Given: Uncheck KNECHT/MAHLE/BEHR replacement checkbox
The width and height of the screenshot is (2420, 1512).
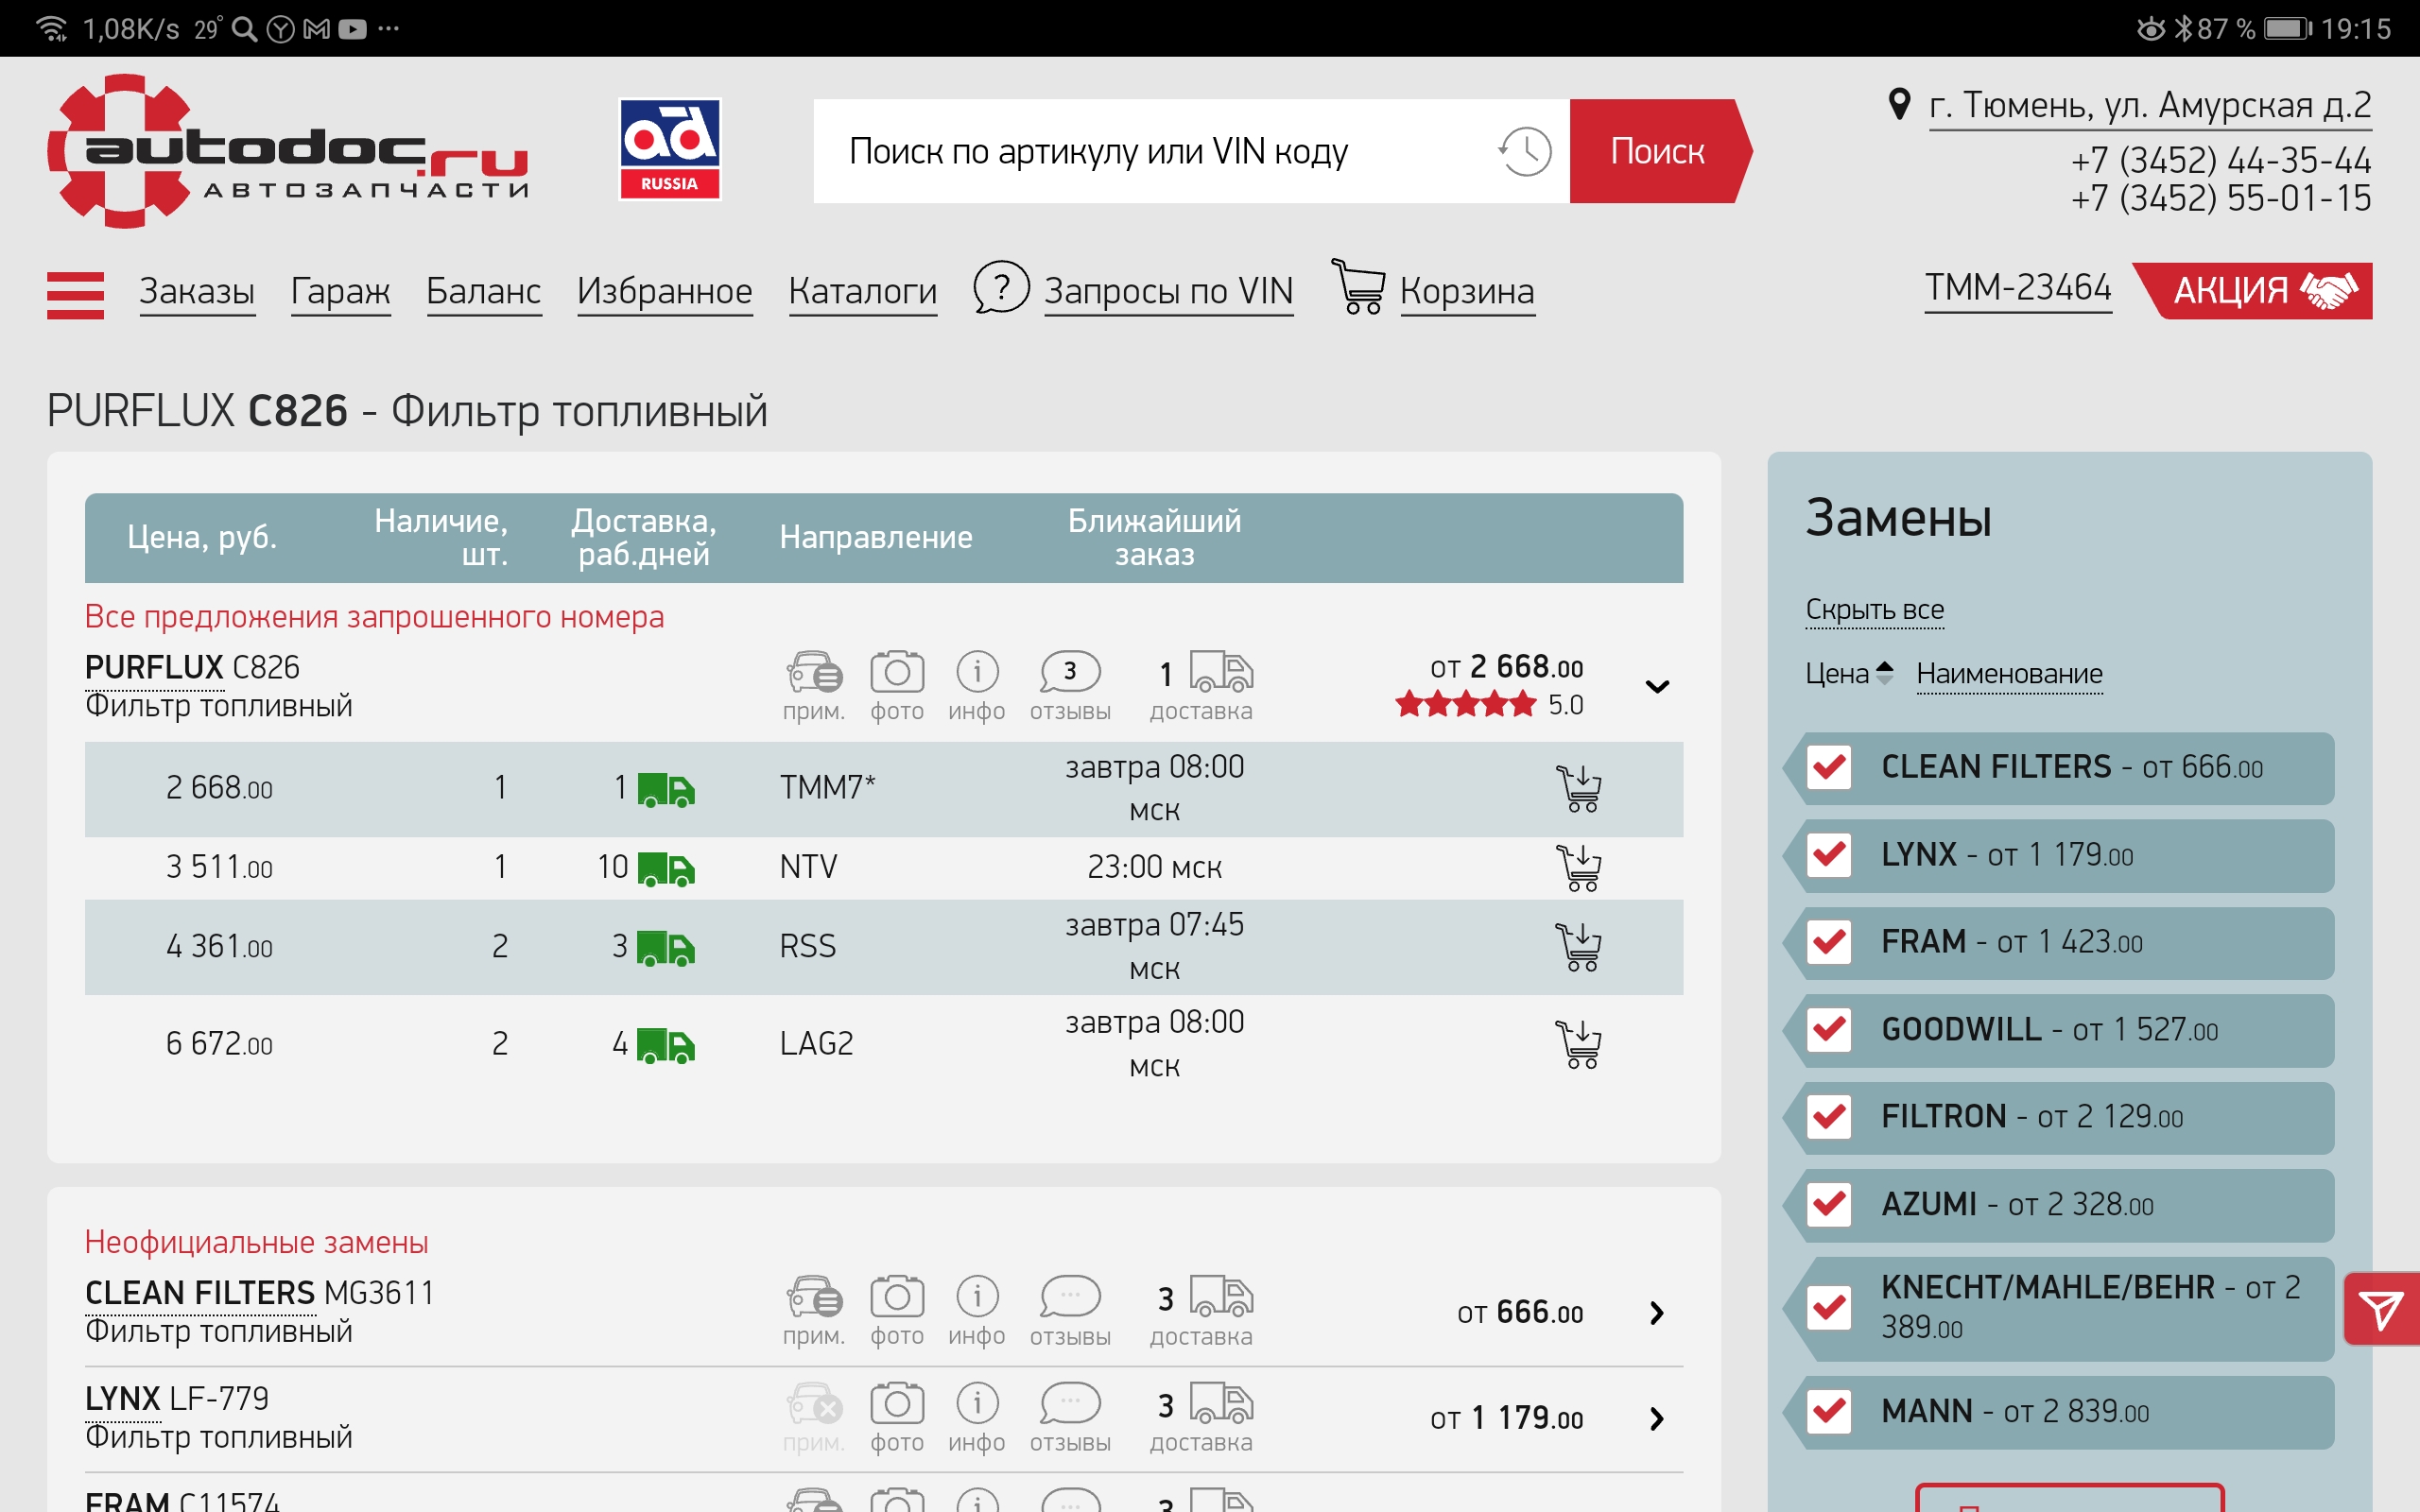Looking at the screenshot, I should point(1829,1308).
